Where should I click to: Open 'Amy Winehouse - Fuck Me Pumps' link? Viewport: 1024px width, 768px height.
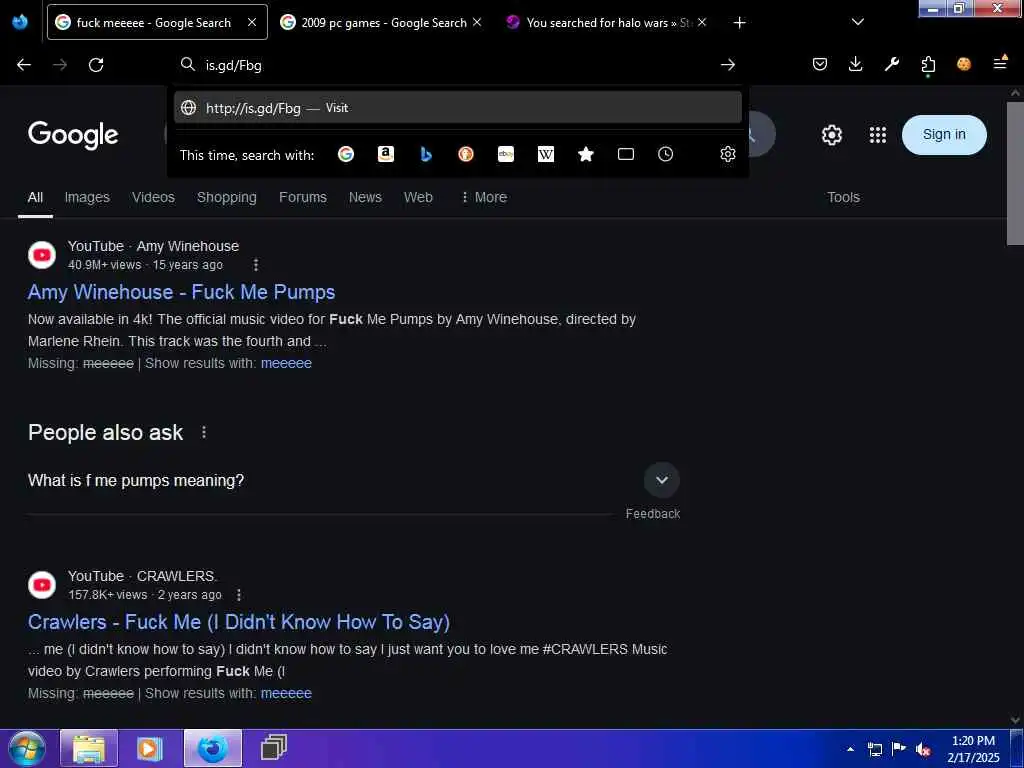(181, 292)
